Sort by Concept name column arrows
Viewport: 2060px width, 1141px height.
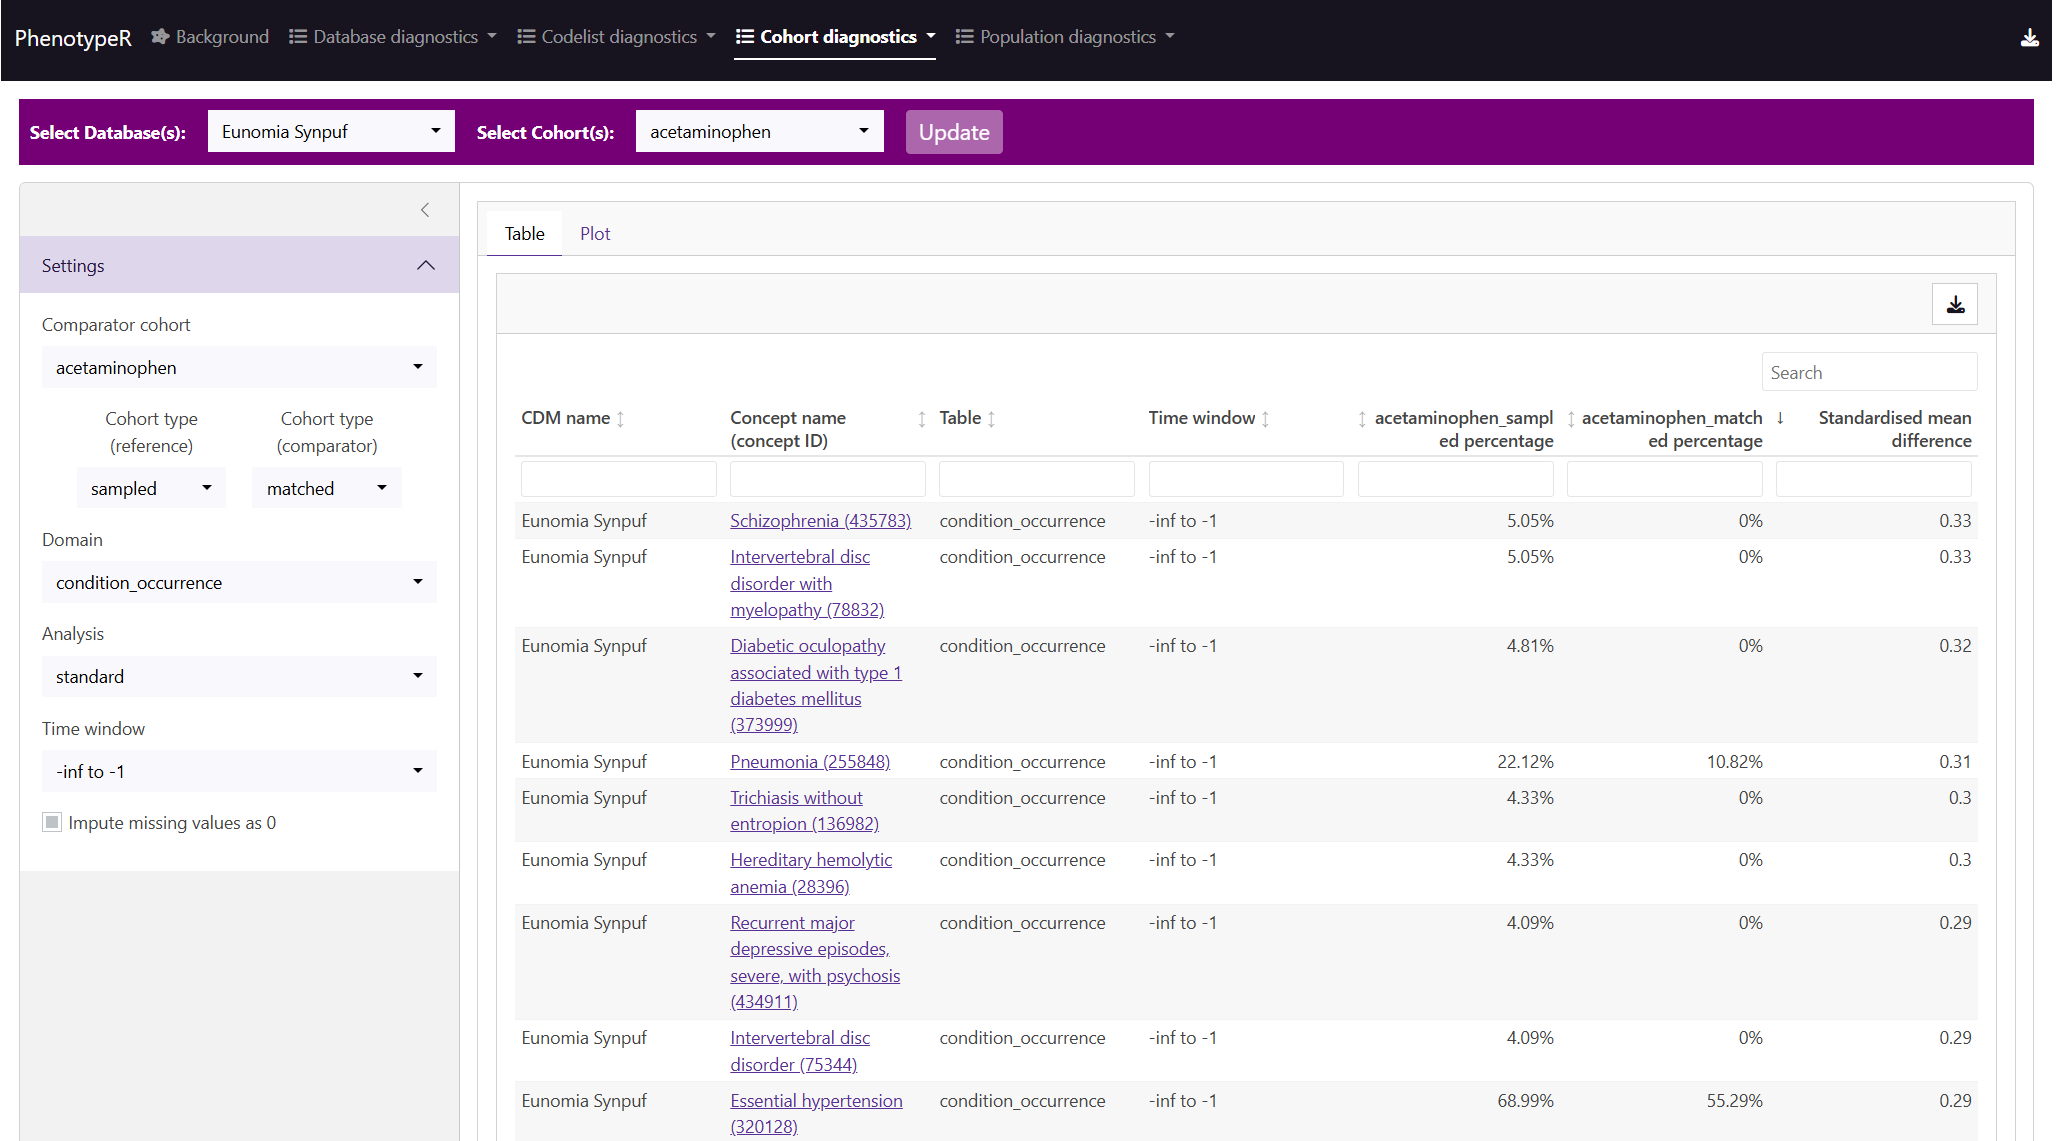[921, 419]
